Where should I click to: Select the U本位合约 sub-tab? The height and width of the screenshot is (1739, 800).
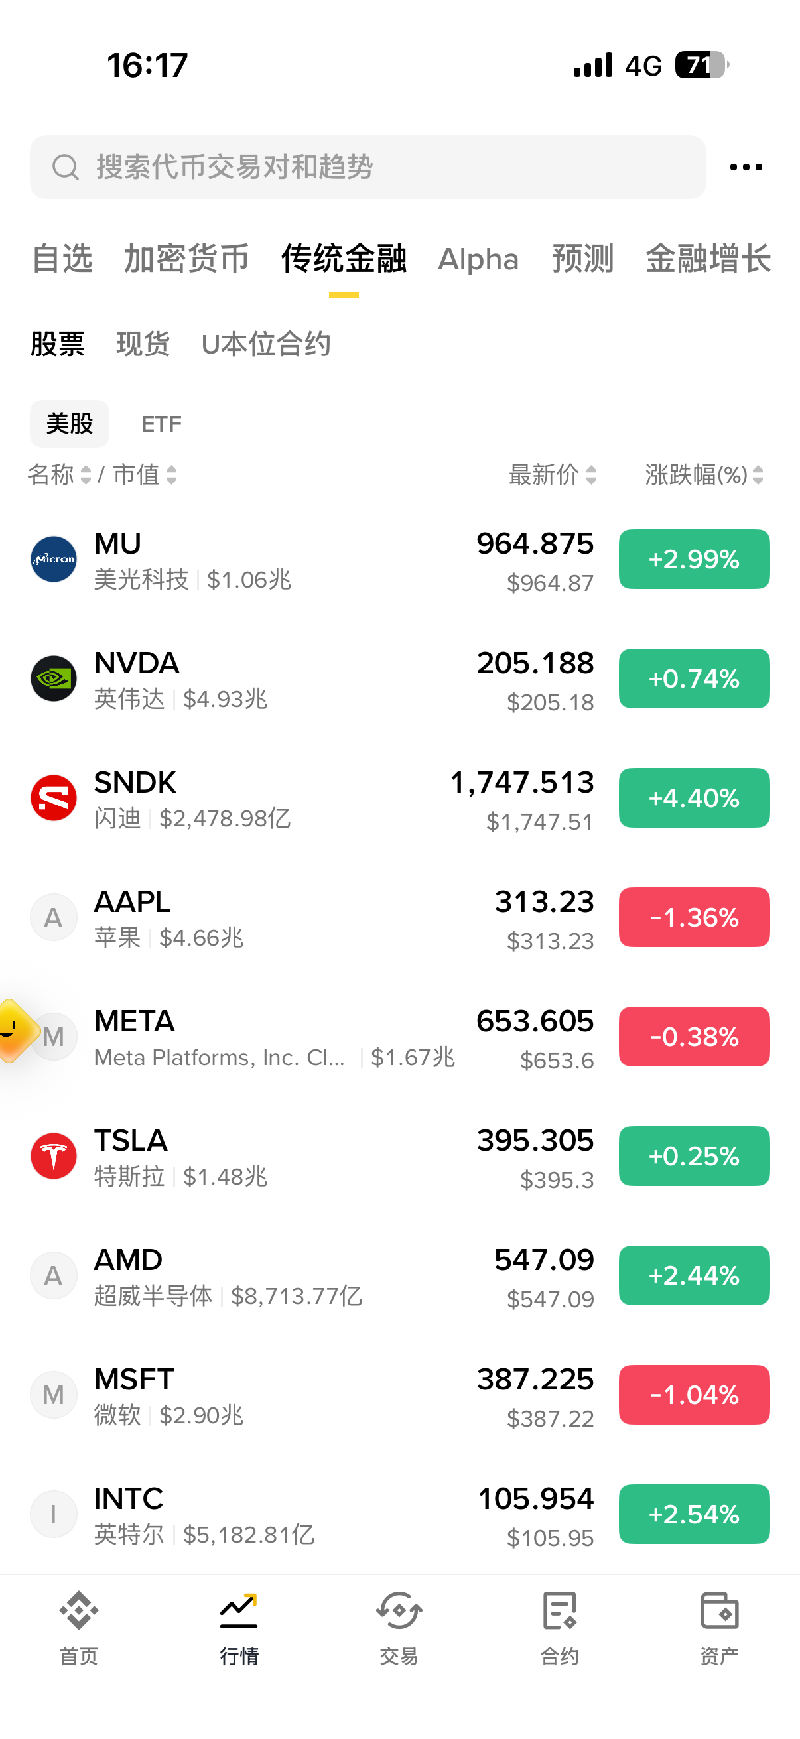pos(266,344)
